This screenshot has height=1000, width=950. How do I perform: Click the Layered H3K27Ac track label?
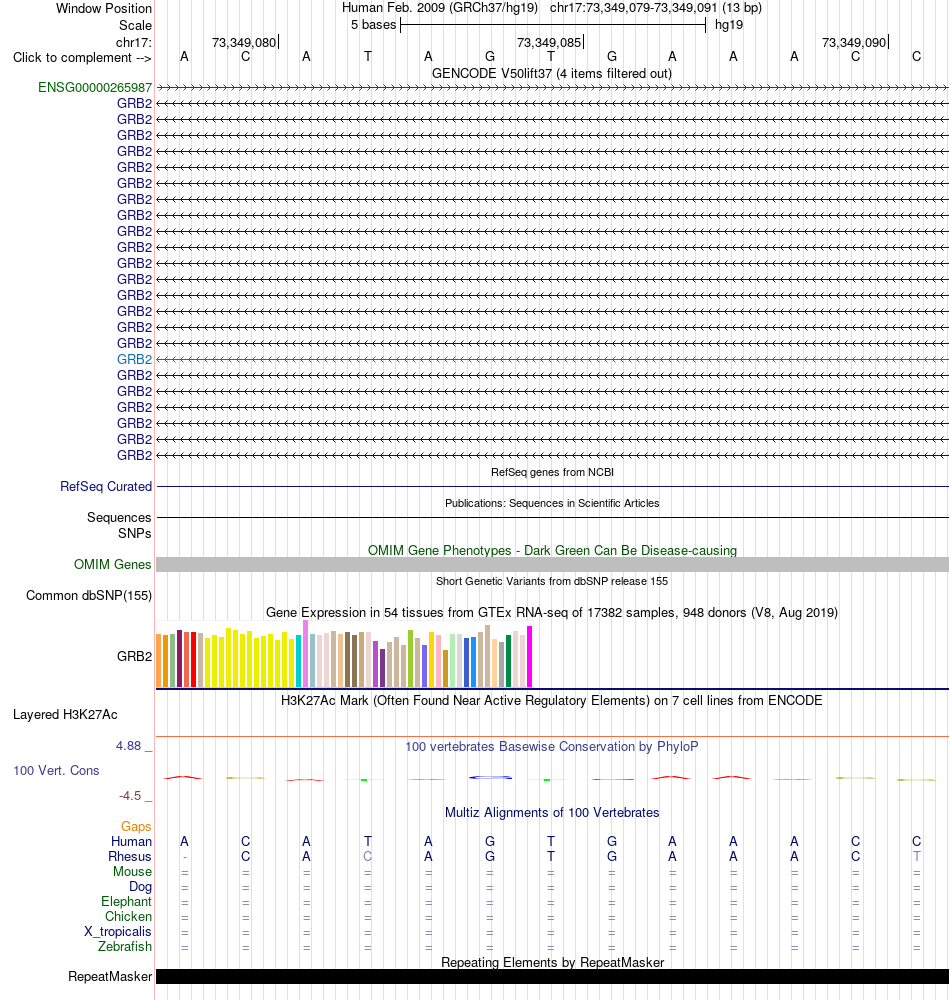pos(65,714)
